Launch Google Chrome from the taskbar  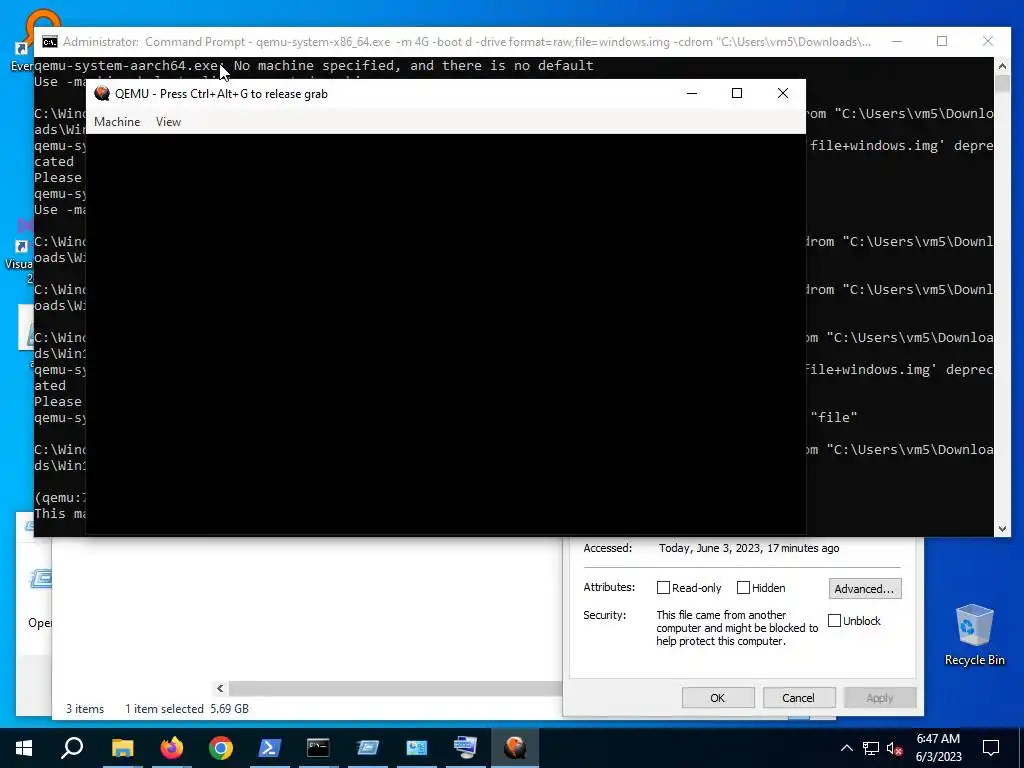pos(221,748)
